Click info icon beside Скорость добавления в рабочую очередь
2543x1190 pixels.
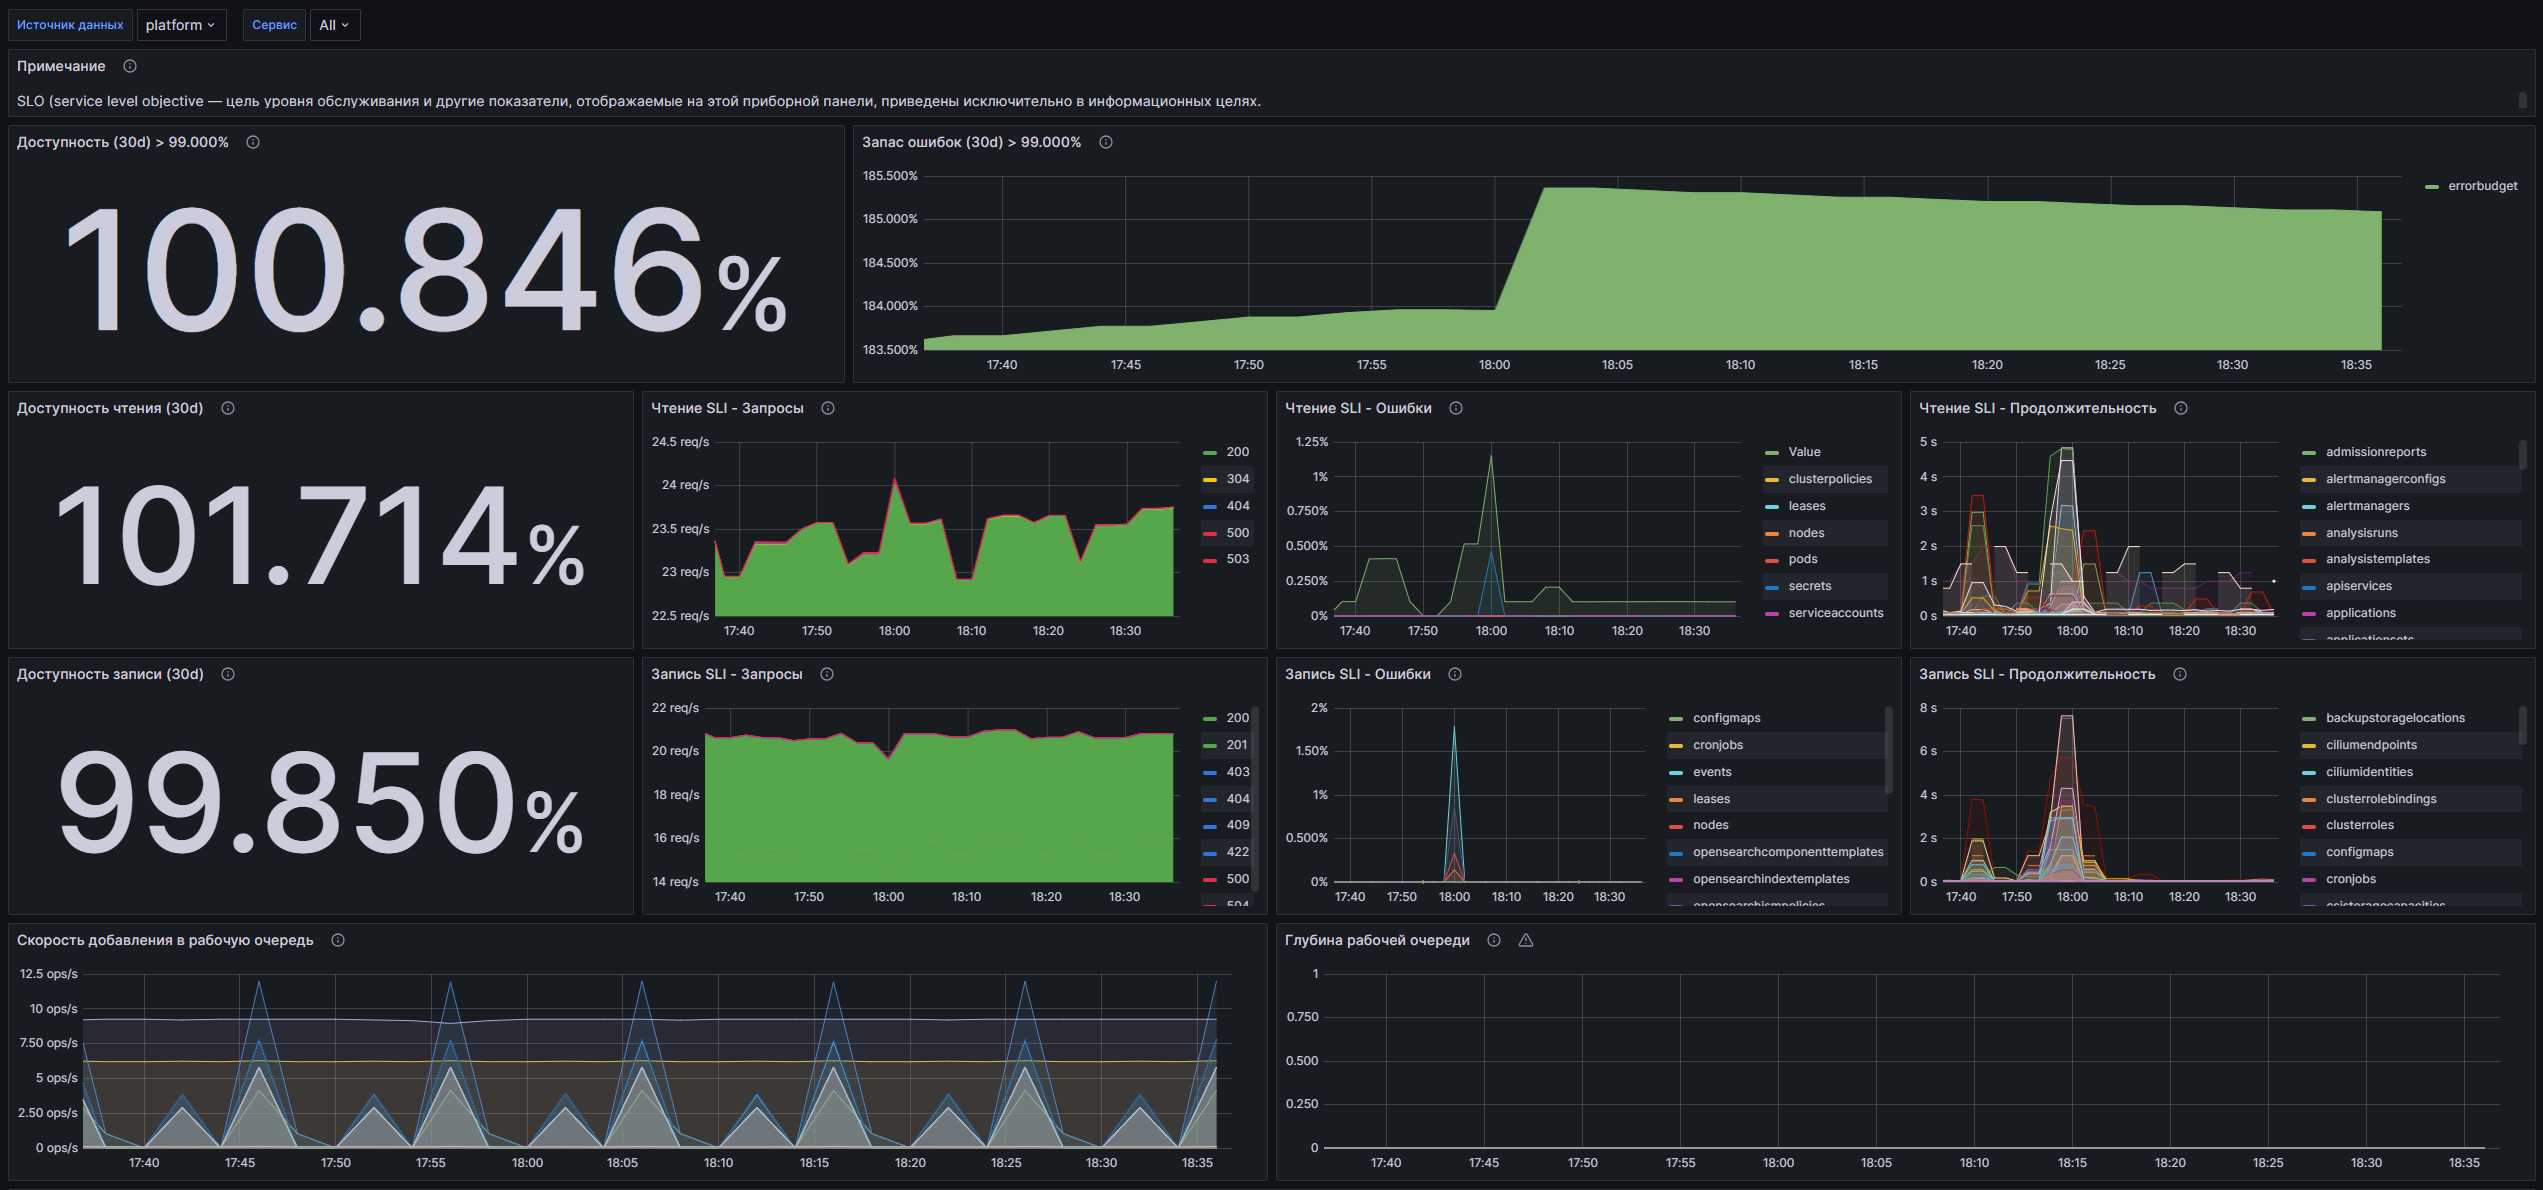[338, 940]
